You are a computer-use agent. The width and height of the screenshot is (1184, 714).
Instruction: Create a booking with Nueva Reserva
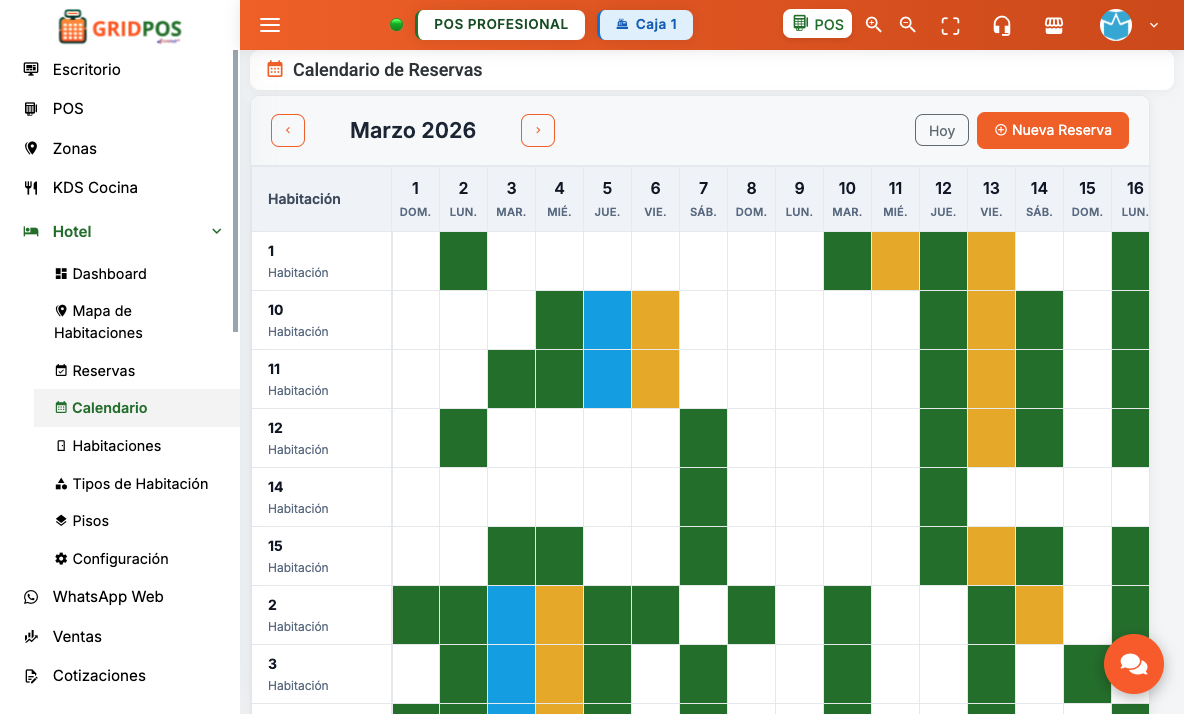coord(1052,130)
